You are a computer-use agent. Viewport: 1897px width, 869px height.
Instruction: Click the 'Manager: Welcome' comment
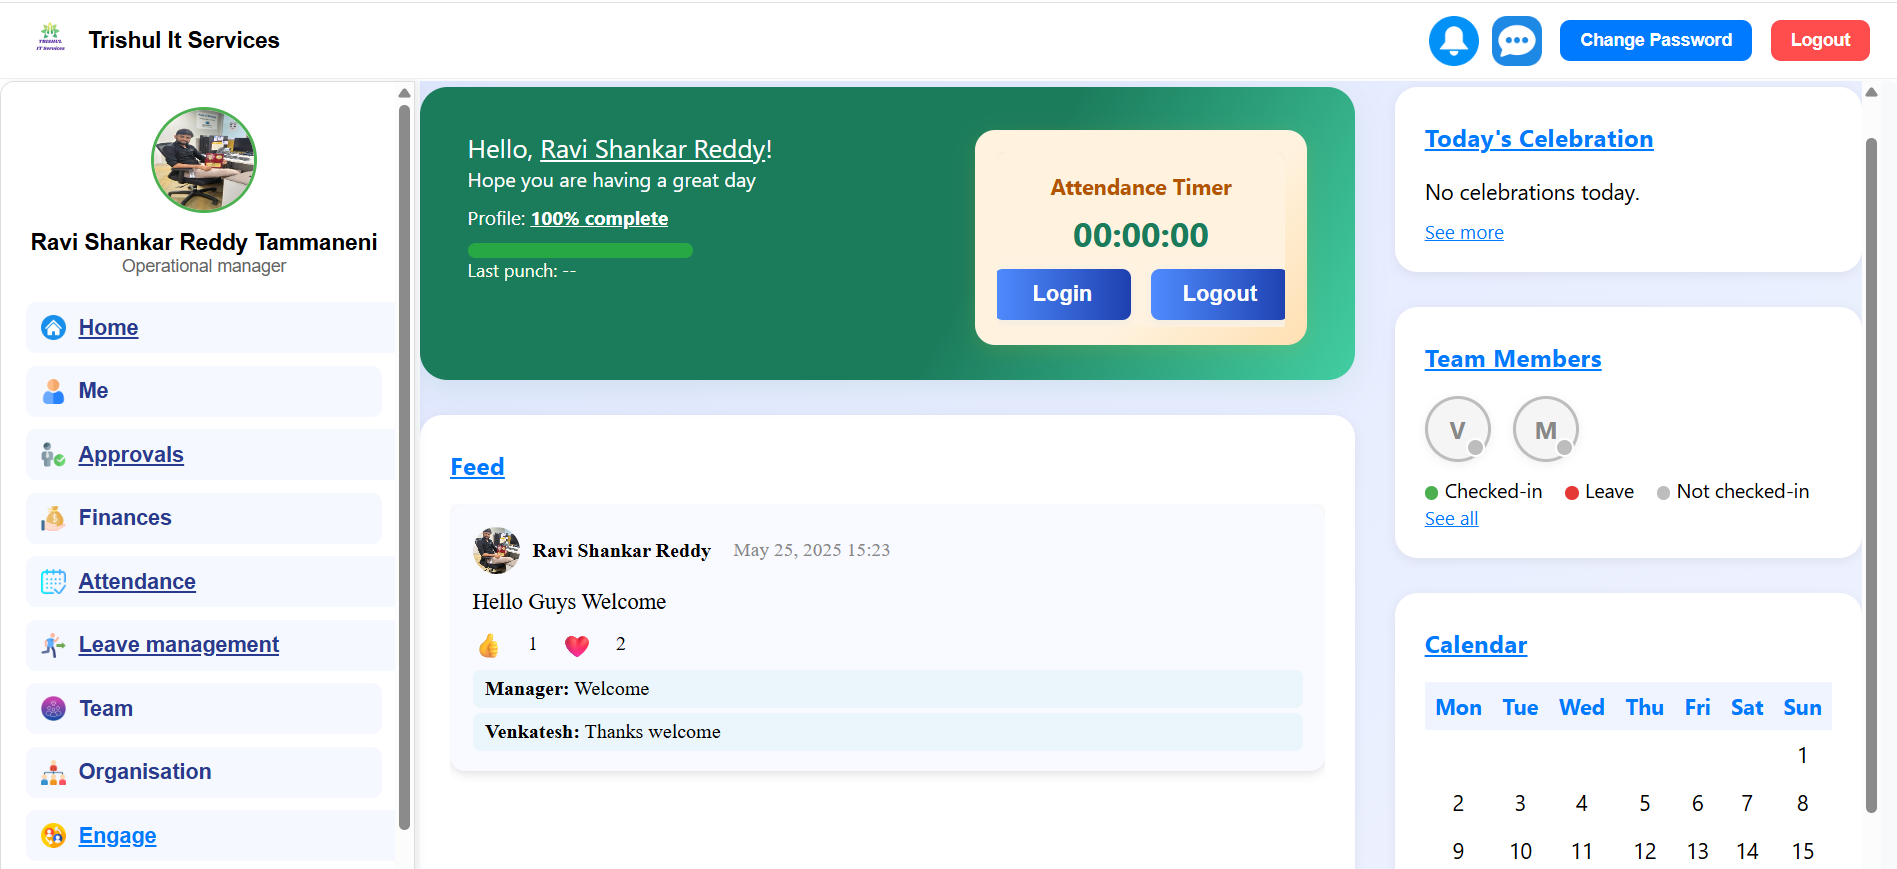(x=888, y=689)
